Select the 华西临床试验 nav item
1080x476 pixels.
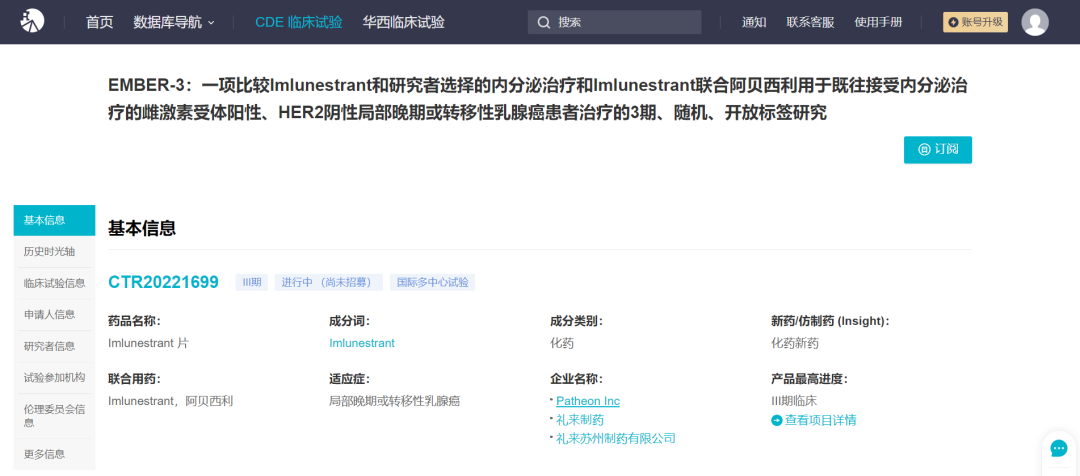pos(404,22)
